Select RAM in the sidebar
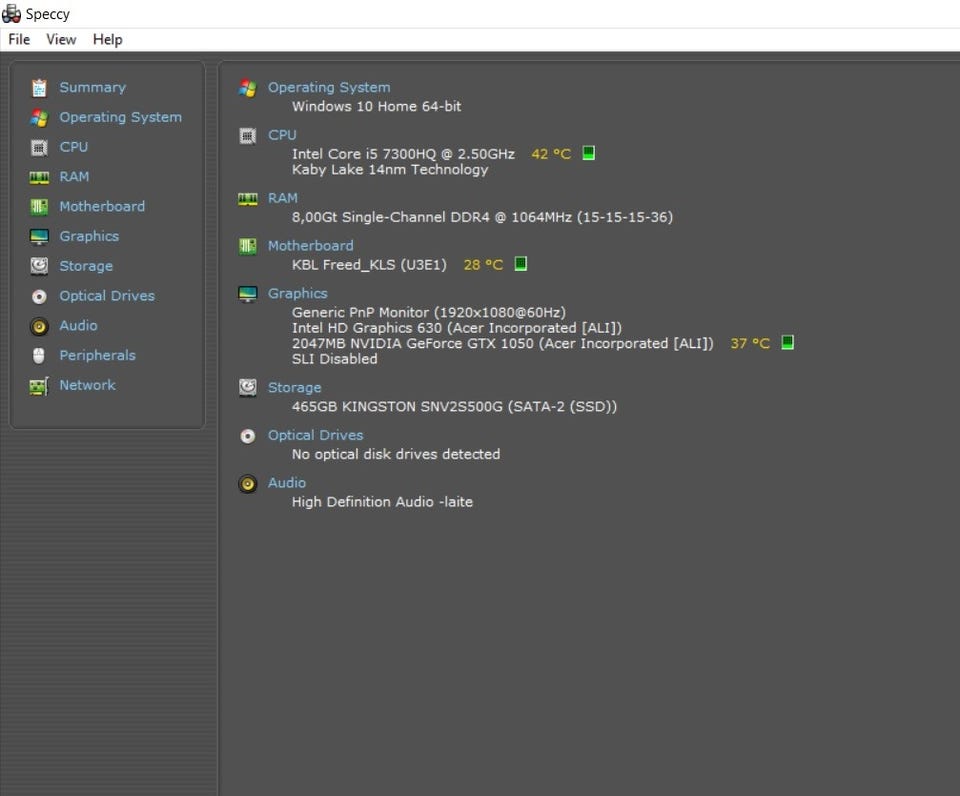Screen dimensions: 960x796 point(74,177)
